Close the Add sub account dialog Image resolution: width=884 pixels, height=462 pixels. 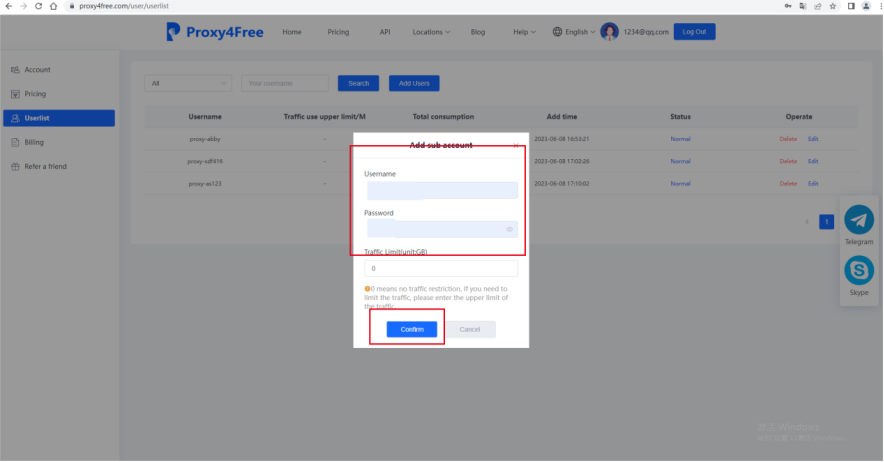coord(516,146)
